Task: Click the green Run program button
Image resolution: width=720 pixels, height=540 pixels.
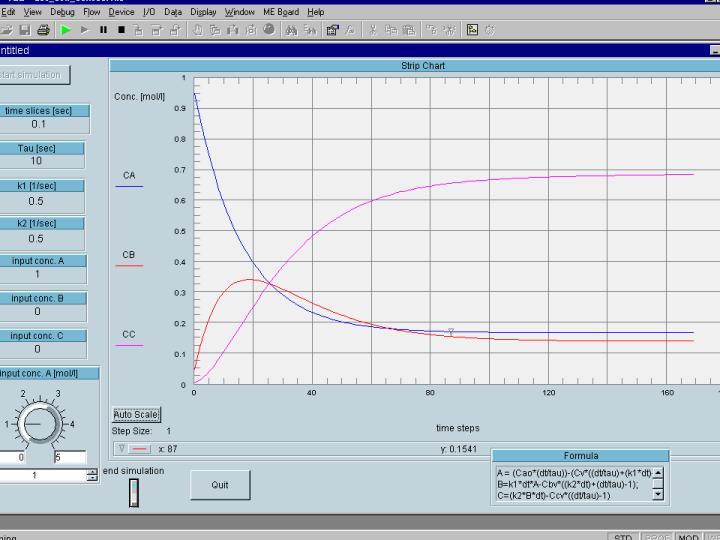Action: tap(66, 30)
